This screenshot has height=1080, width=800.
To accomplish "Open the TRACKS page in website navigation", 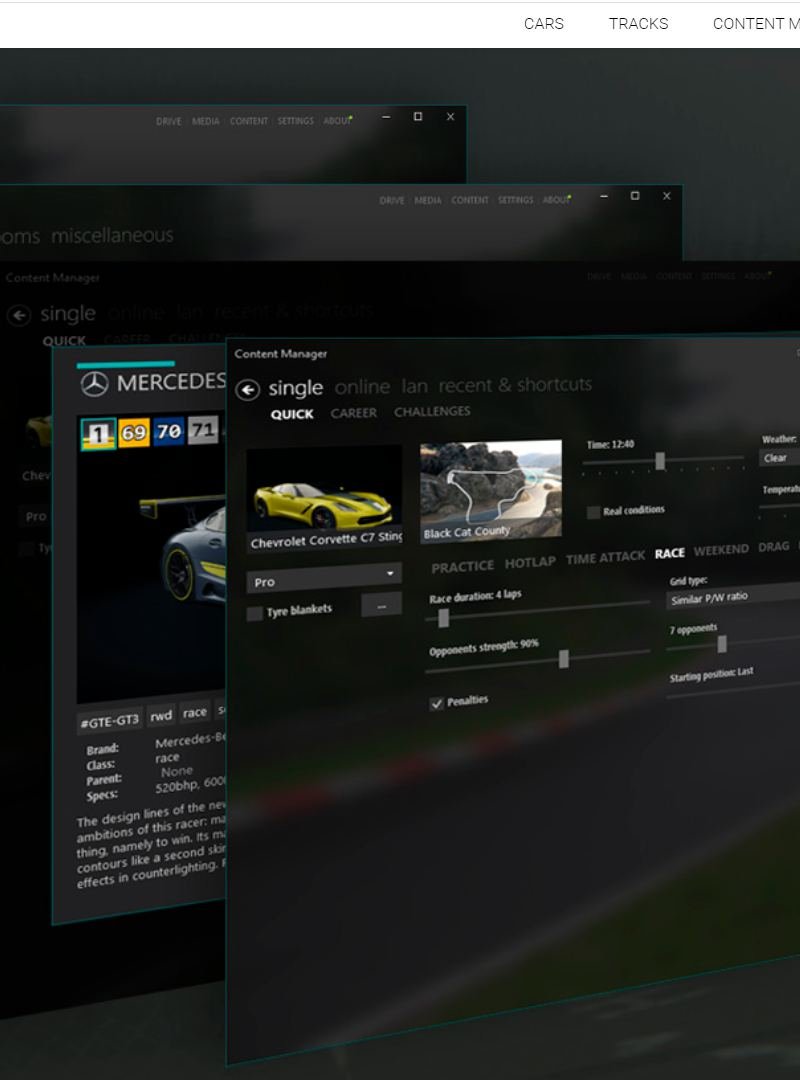I will (x=639, y=24).
